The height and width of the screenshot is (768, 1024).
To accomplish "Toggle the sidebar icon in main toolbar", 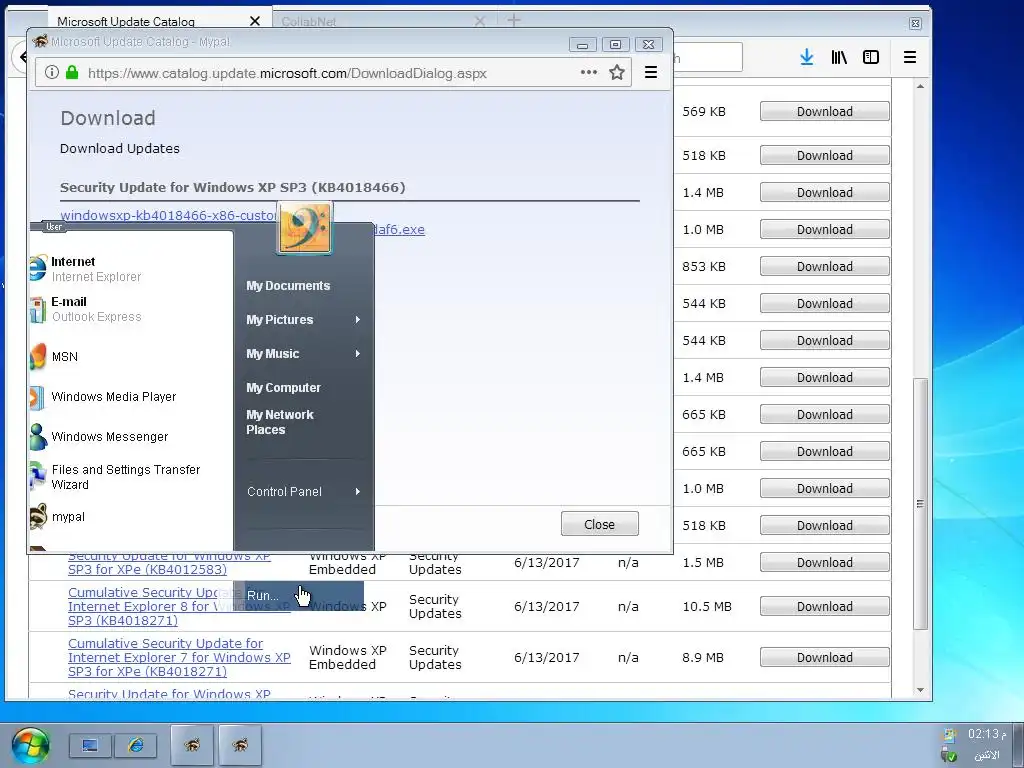I will (871, 57).
